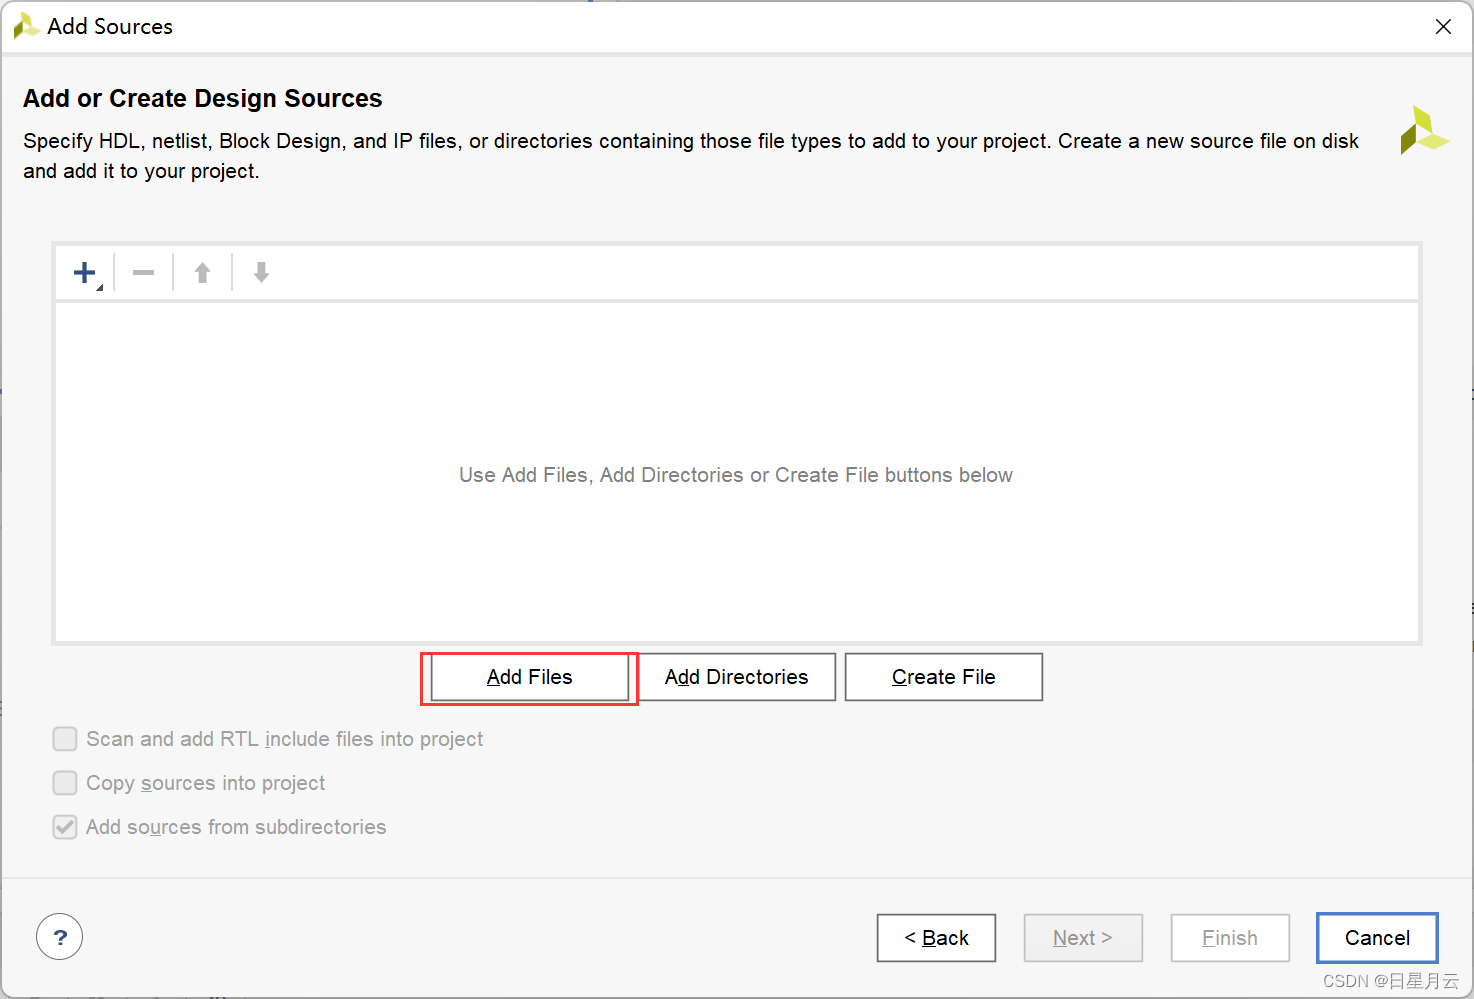Click the Next button
1474x999 pixels.
(1082, 938)
